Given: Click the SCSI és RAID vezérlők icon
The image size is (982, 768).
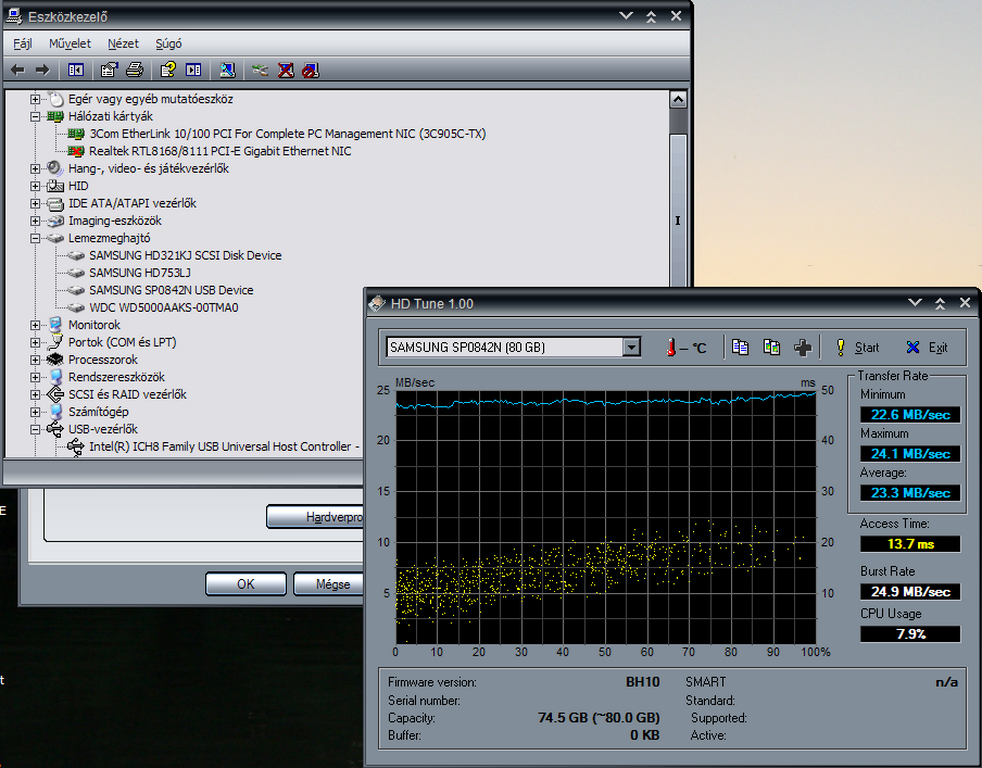Looking at the screenshot, I should [x=55, y=394].
